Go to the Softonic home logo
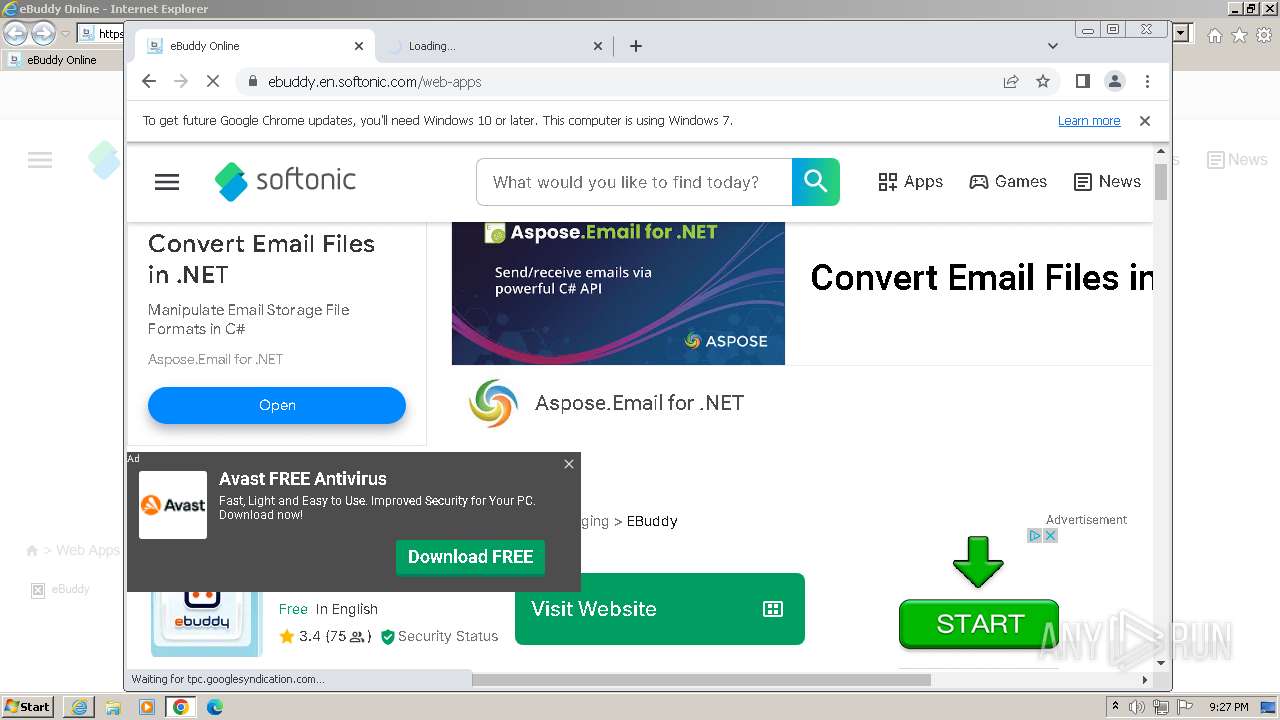The image size is (1280, 720). [x=285, y=181]
